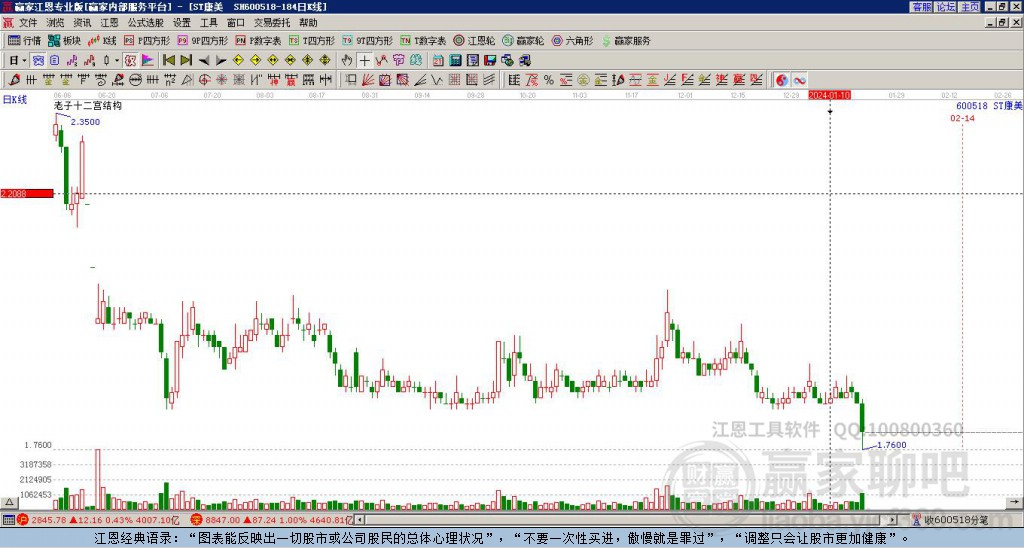Open the T数字表 tool

click(x=423, y=40)
